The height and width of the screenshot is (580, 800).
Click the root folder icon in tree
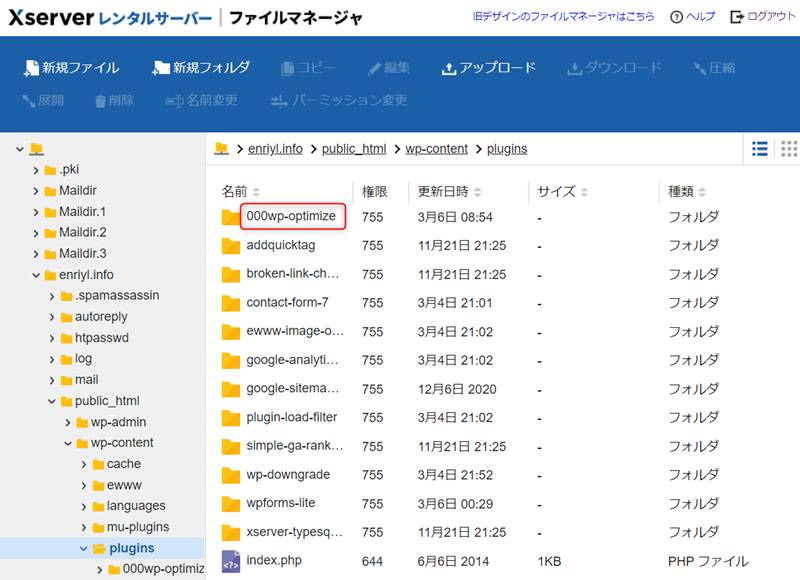(37, 149)
